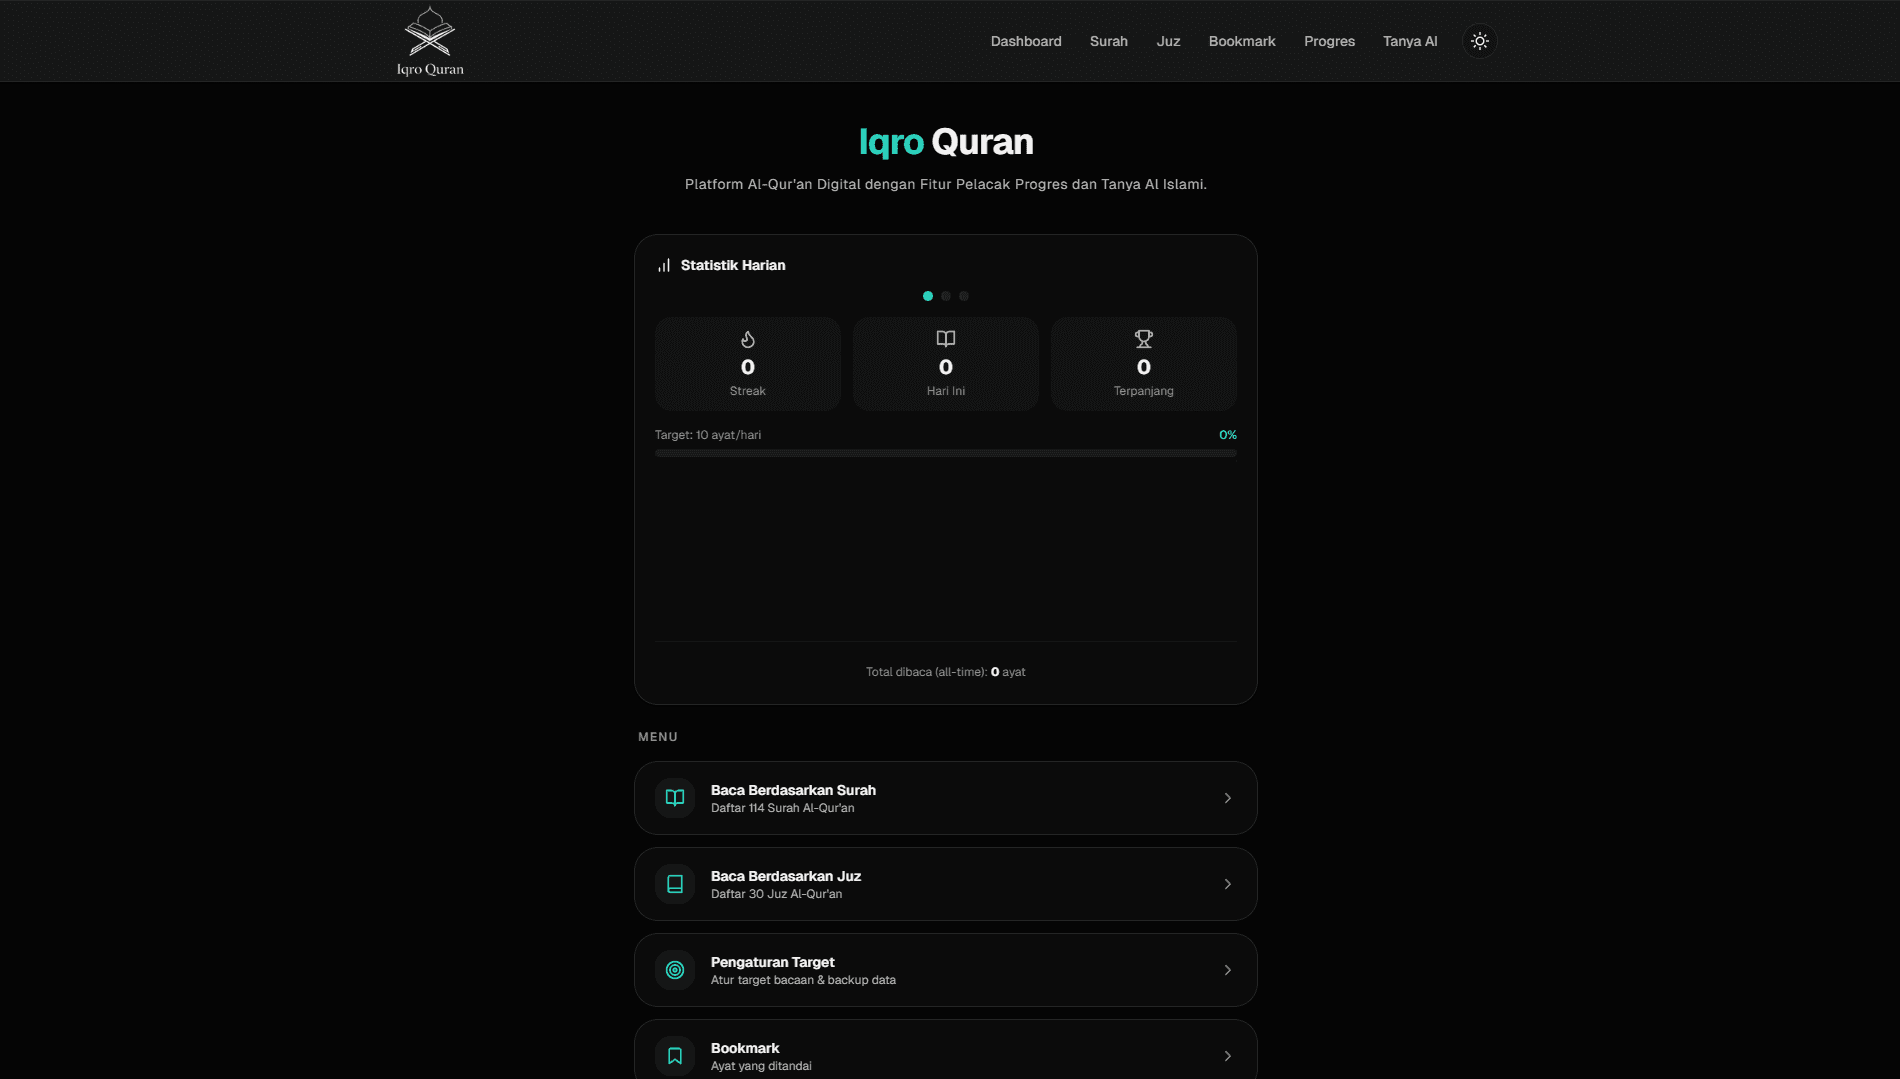Image resolution: width=1900 pixels, height=1079 pixels.
Task: Click the Bookmark ribbon icon in menu list
Action: [675, 1056]
